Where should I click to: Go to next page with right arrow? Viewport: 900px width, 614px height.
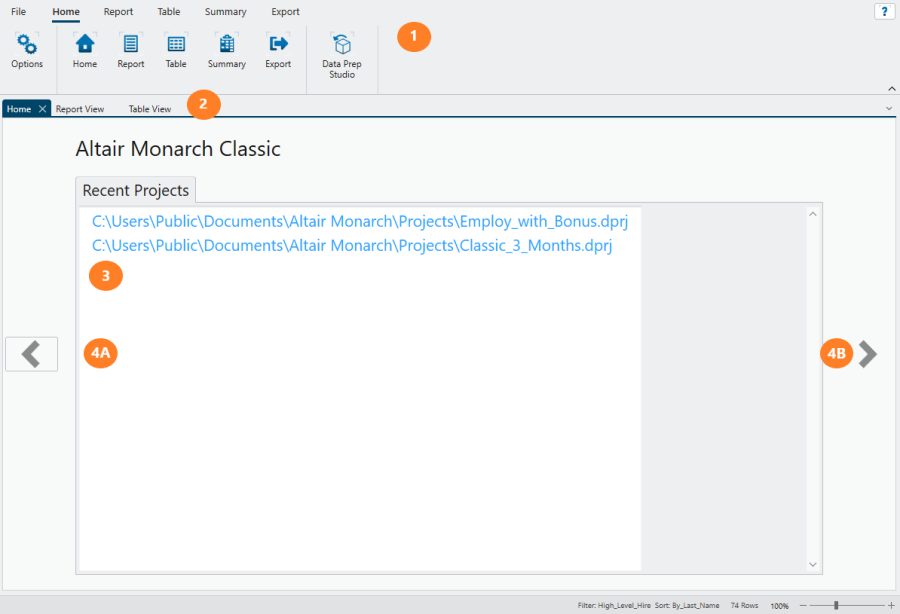tap(867, 354)
